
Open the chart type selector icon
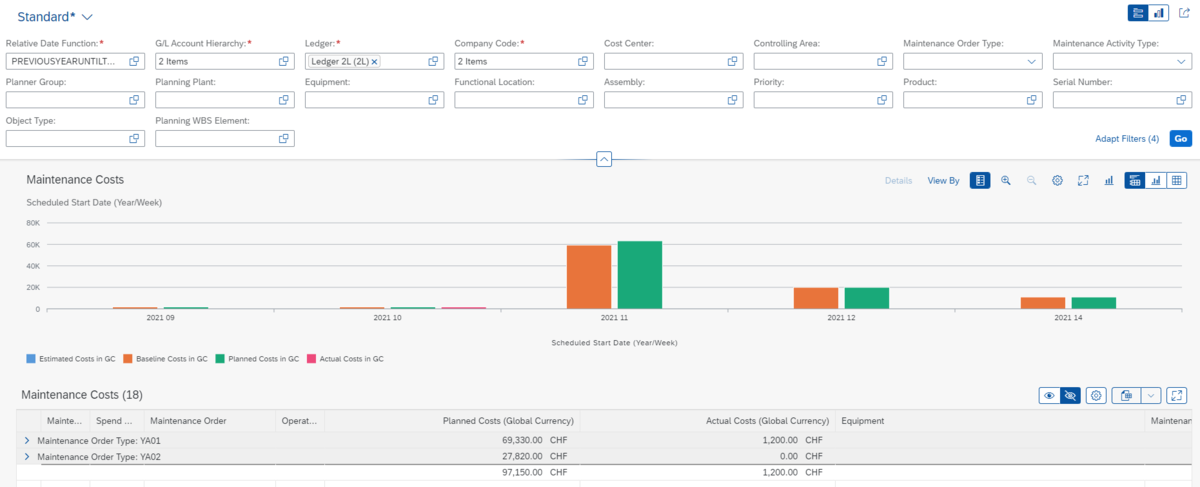coord(1109,181)
